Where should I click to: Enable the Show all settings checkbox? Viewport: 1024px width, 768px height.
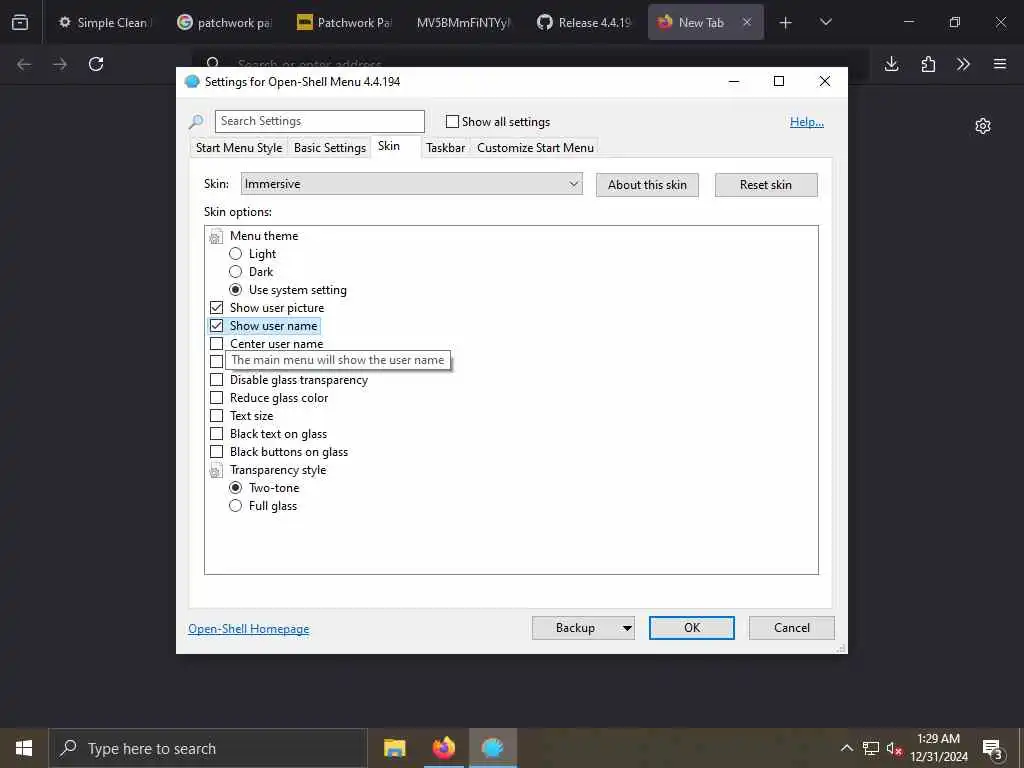coord(452,121)
